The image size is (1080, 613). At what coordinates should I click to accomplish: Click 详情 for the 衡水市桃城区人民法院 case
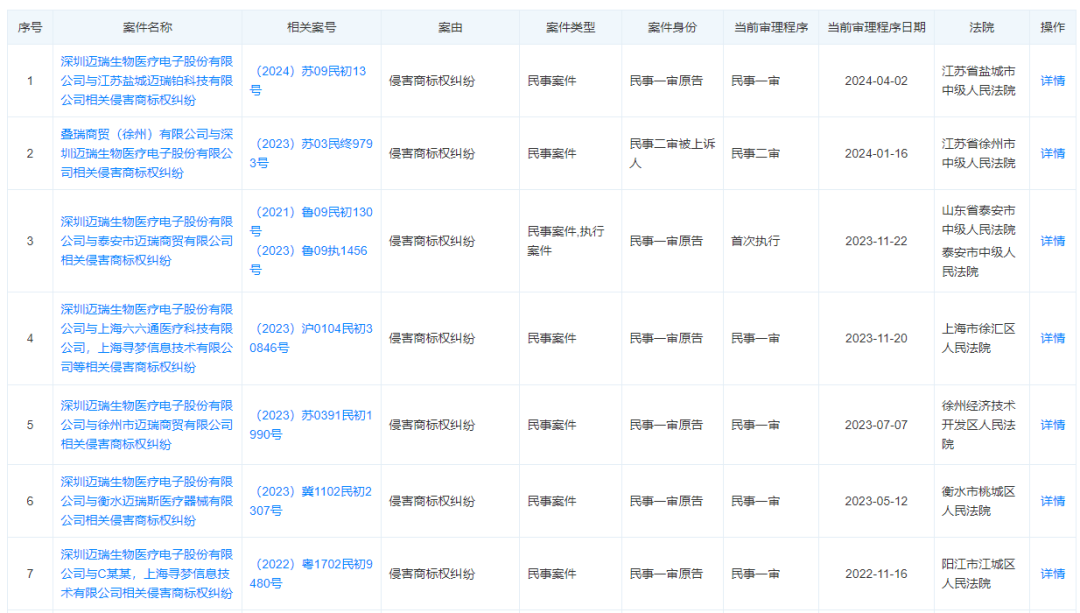coord(1052,501)
